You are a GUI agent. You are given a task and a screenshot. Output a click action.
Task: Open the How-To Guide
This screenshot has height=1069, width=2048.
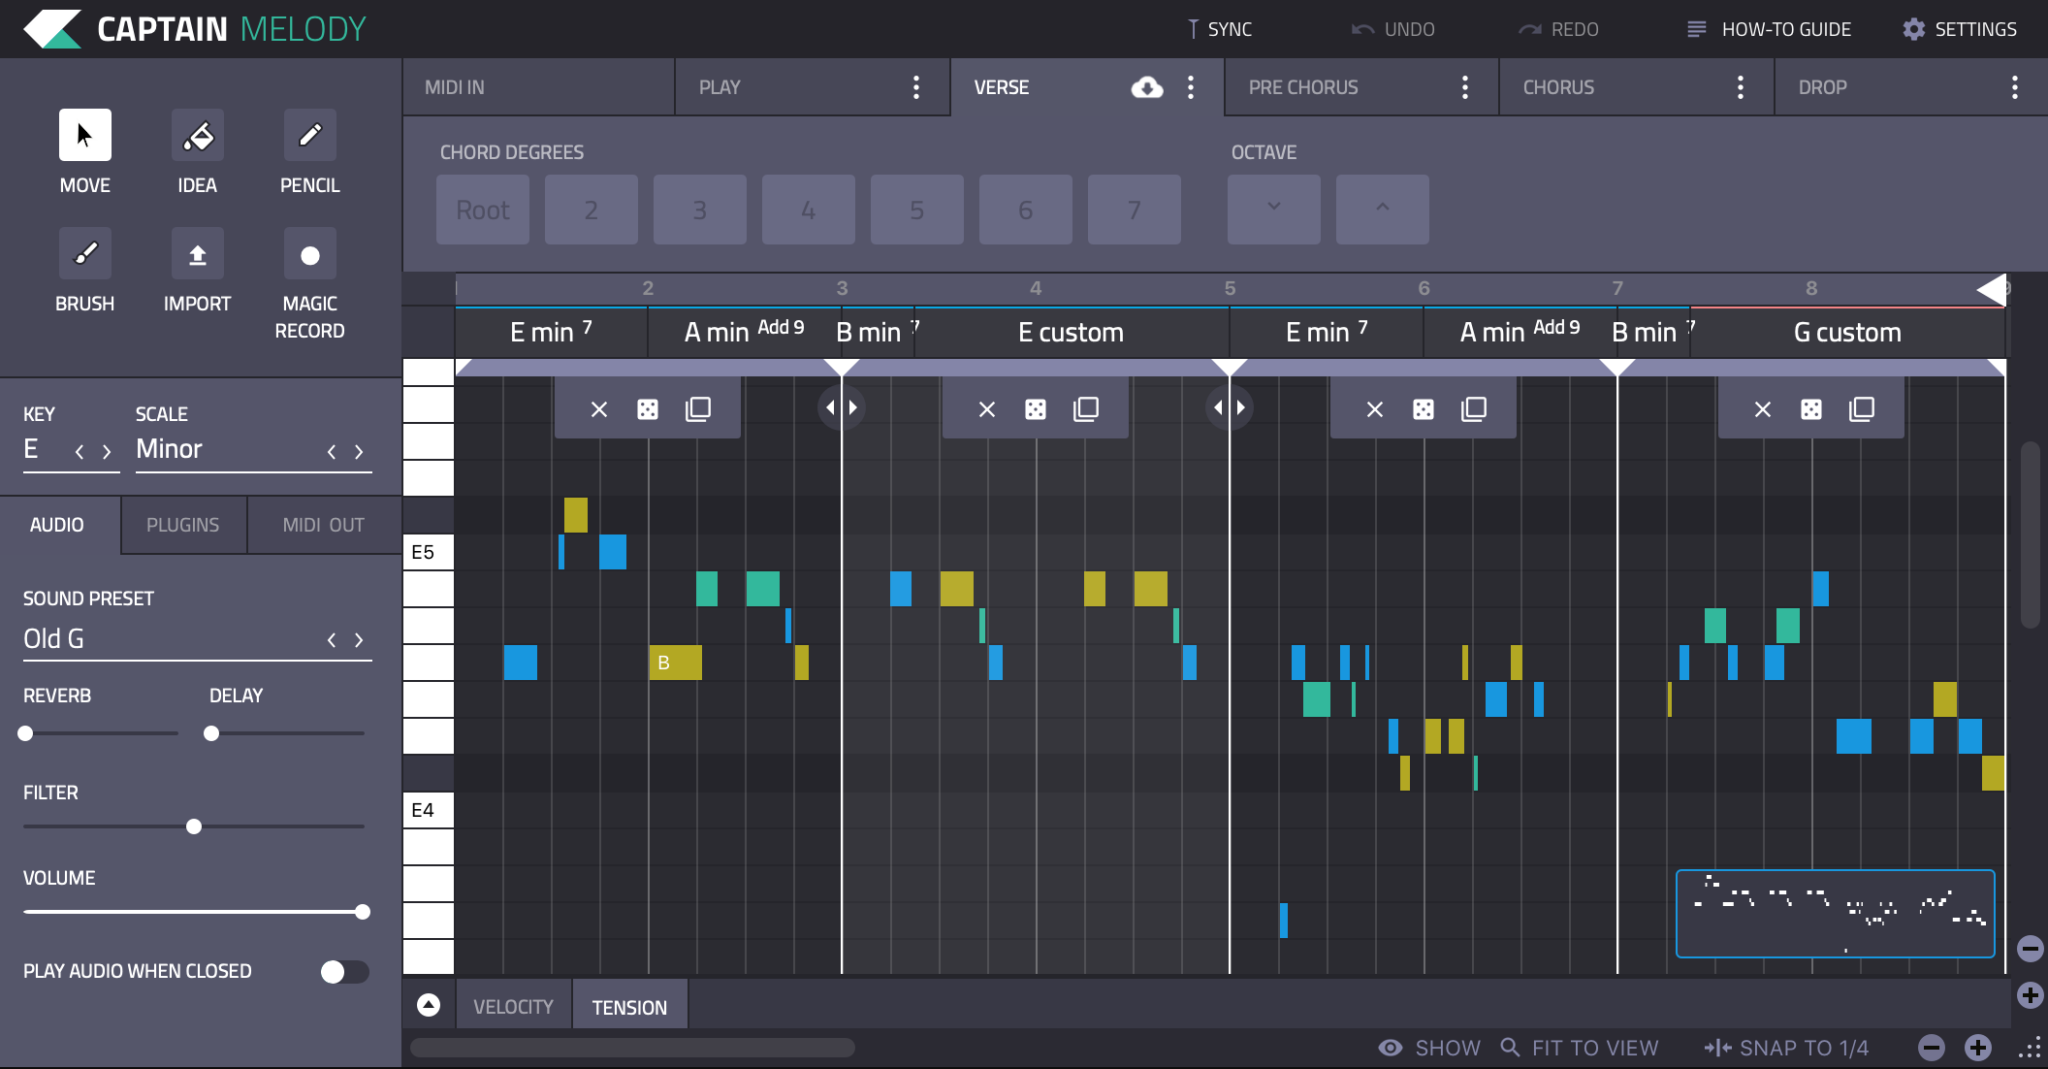1768,29
